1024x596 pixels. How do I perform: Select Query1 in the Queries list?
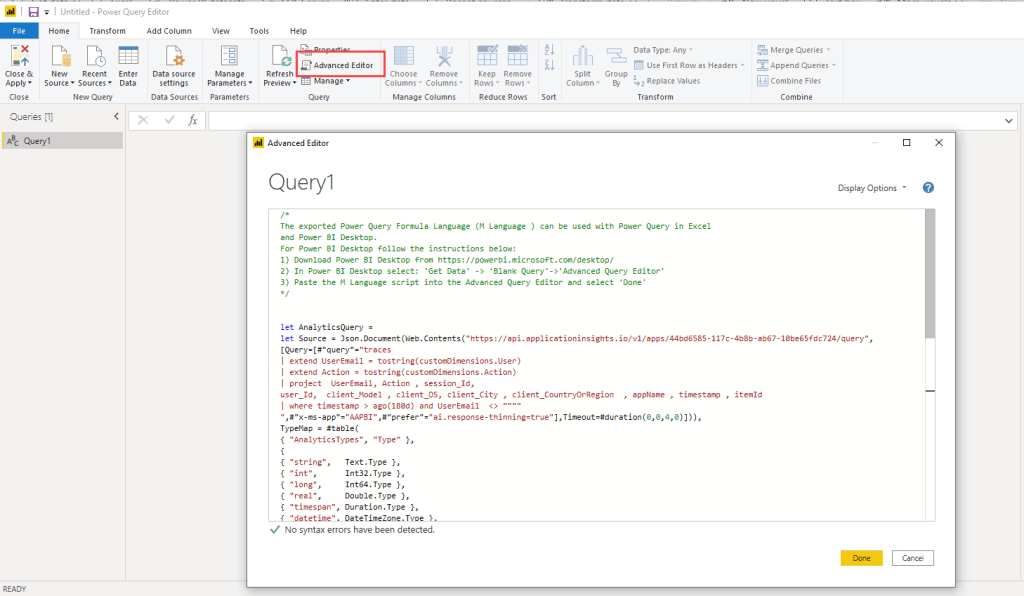pos(38,141)
